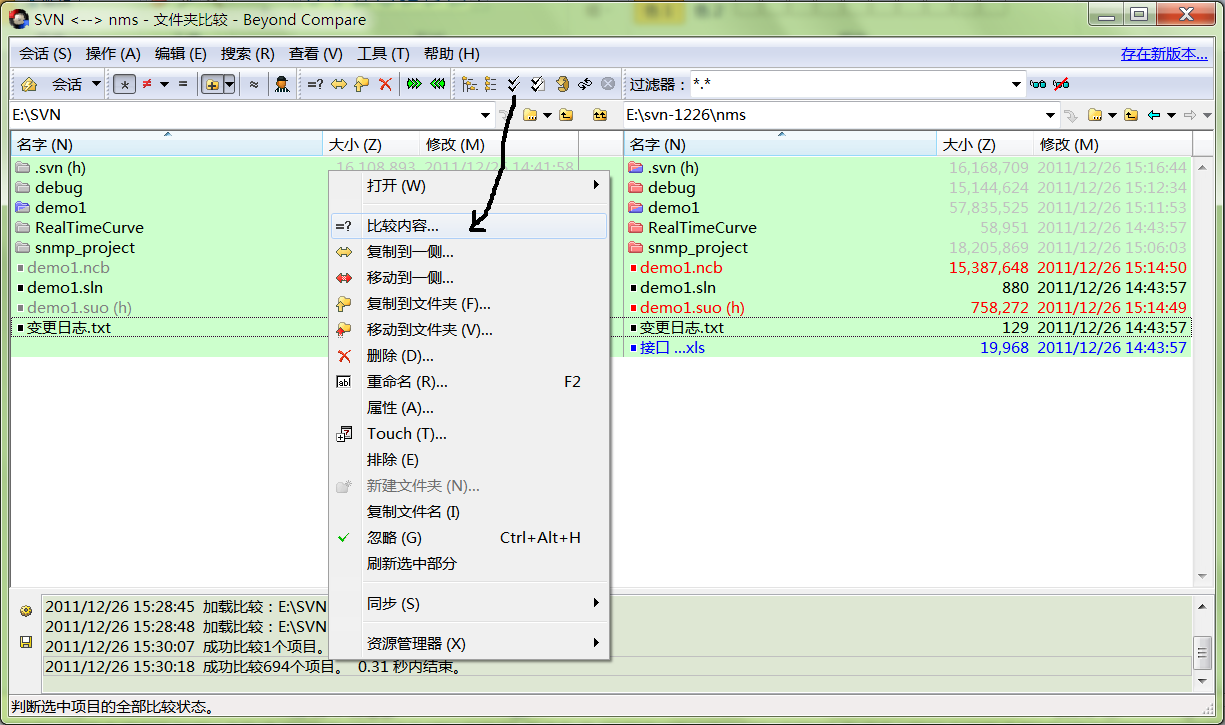Image resolution: width=1225 pixels, height=725 pixels.
Task: Open the 帮助 (H) menu
Action: (452, 54)
